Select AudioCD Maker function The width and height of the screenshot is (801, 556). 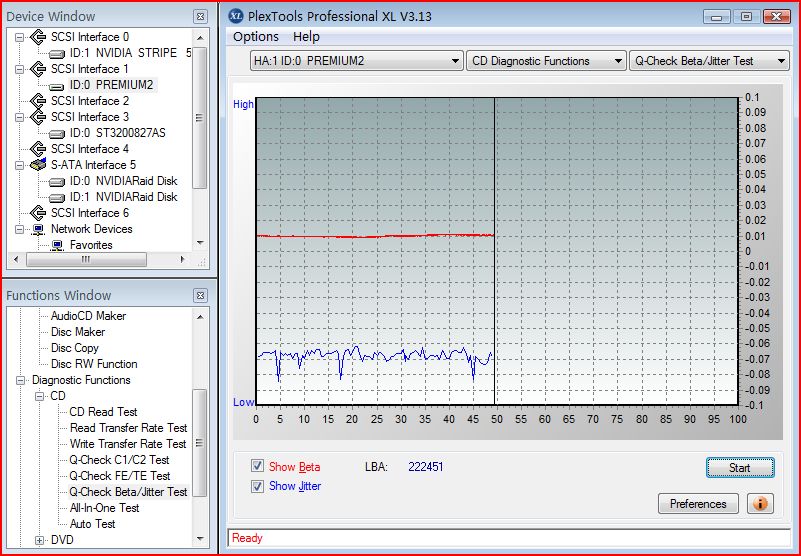[x=88, y=316]
